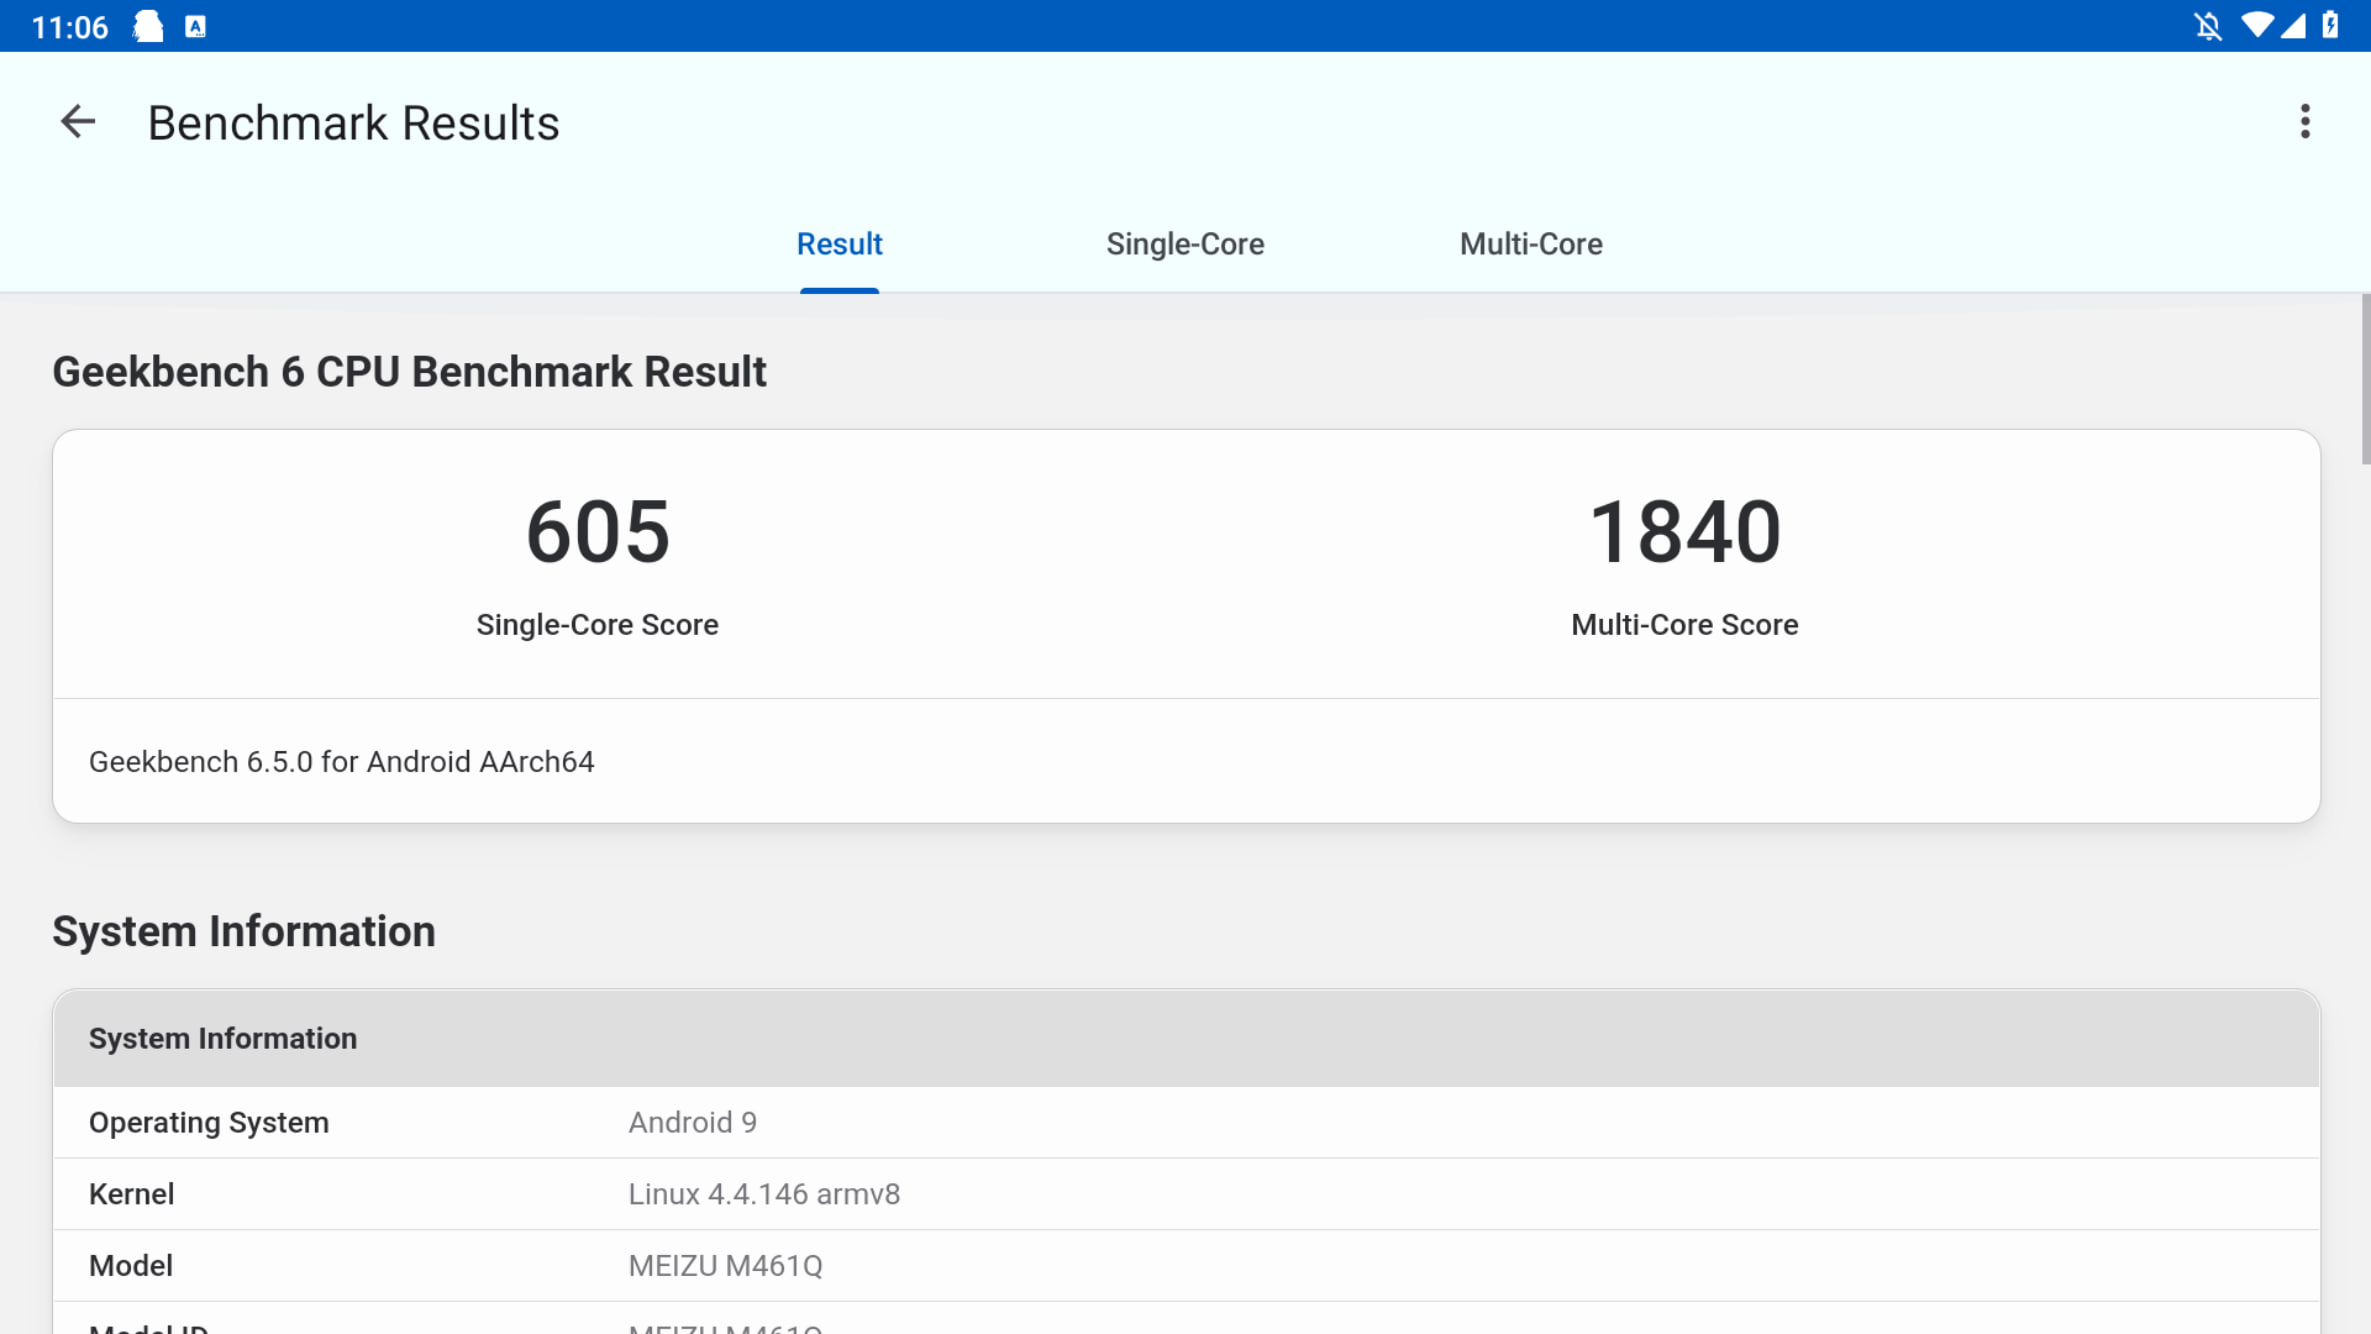2371x1334 pixels.
Task: Tap the 'MEIZU M461Q' Model value
Action: tap(725, 1266)
